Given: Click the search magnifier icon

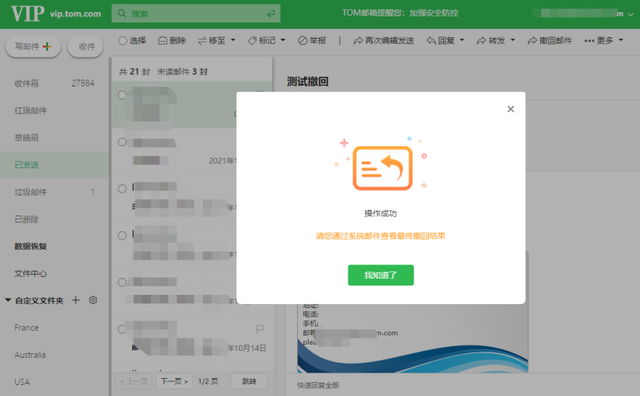Looking at the screenshot, I should click(x=122, y=13).
